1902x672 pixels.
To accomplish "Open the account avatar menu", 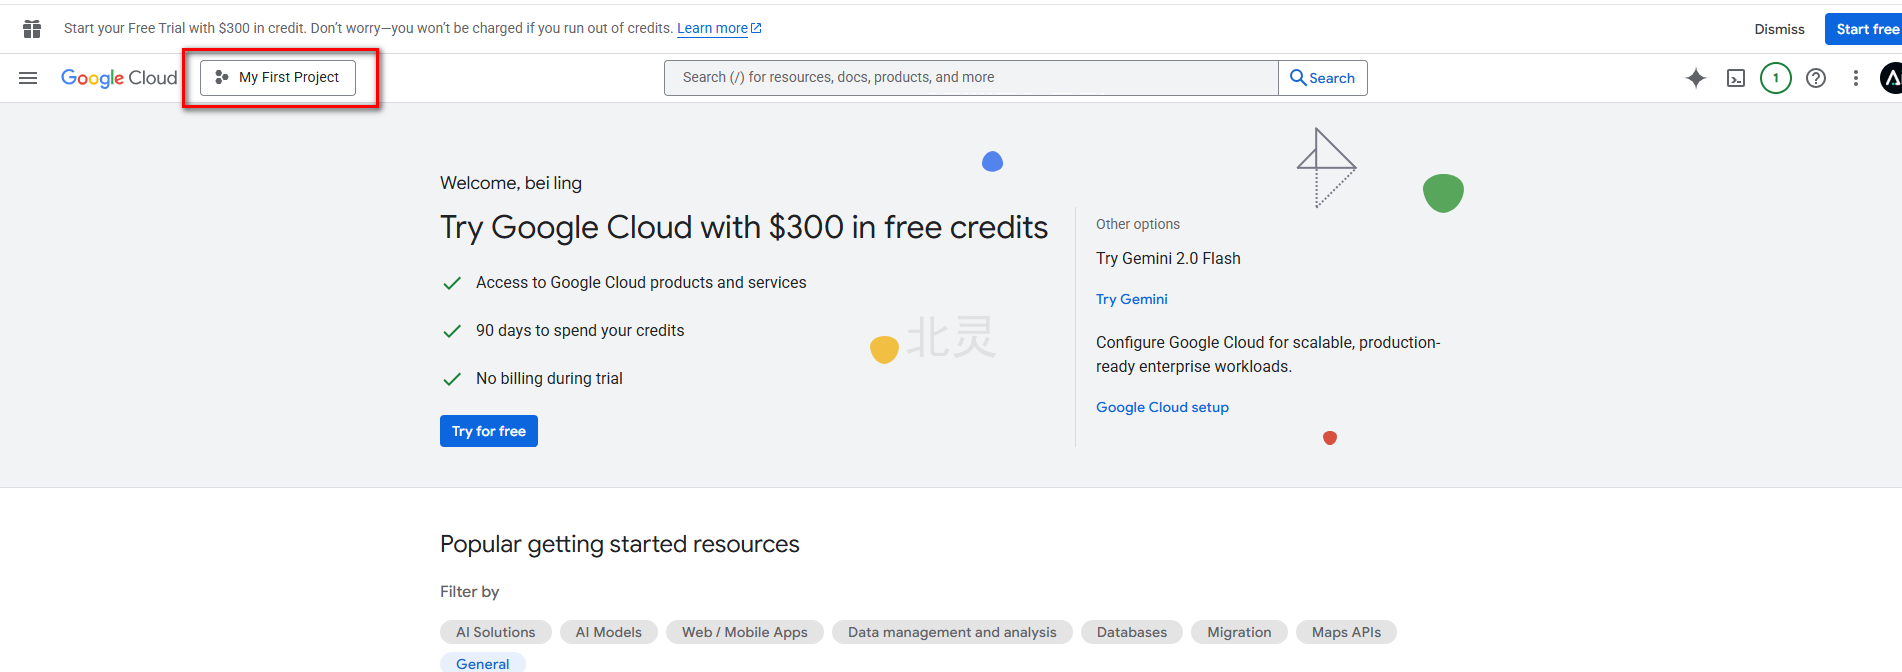I will (x=1890, y=78).
